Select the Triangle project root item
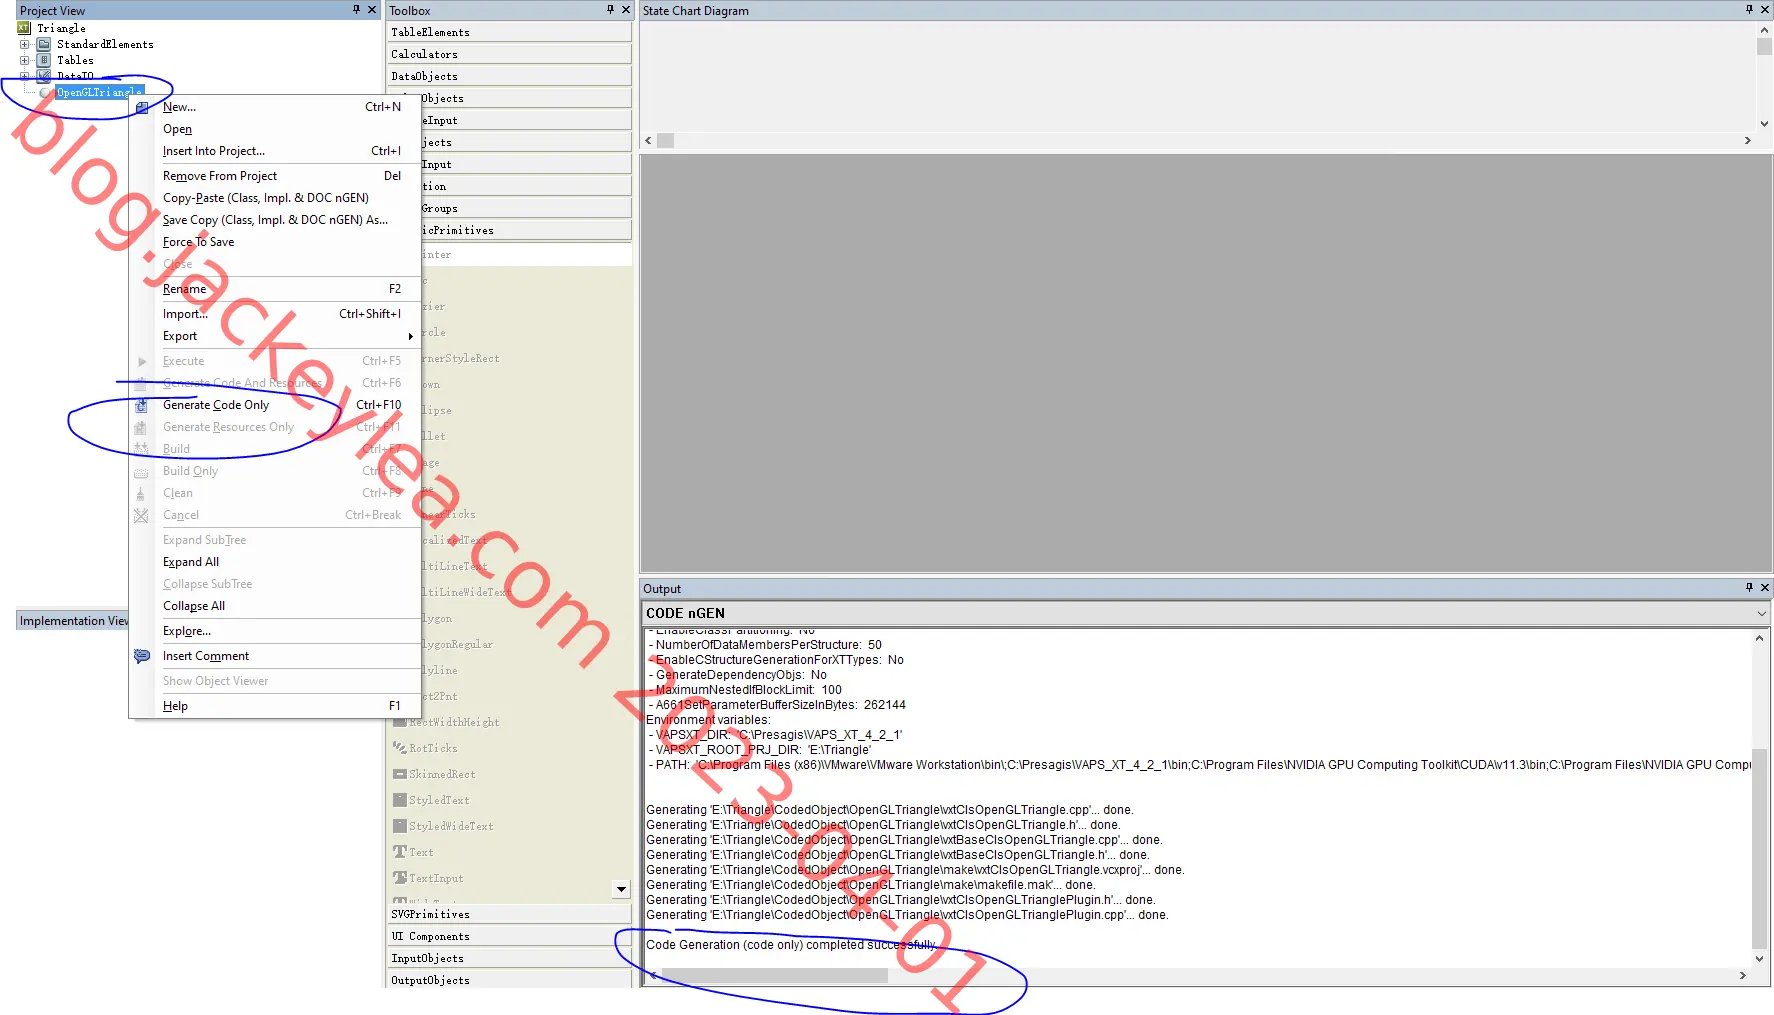 [61, 28]
